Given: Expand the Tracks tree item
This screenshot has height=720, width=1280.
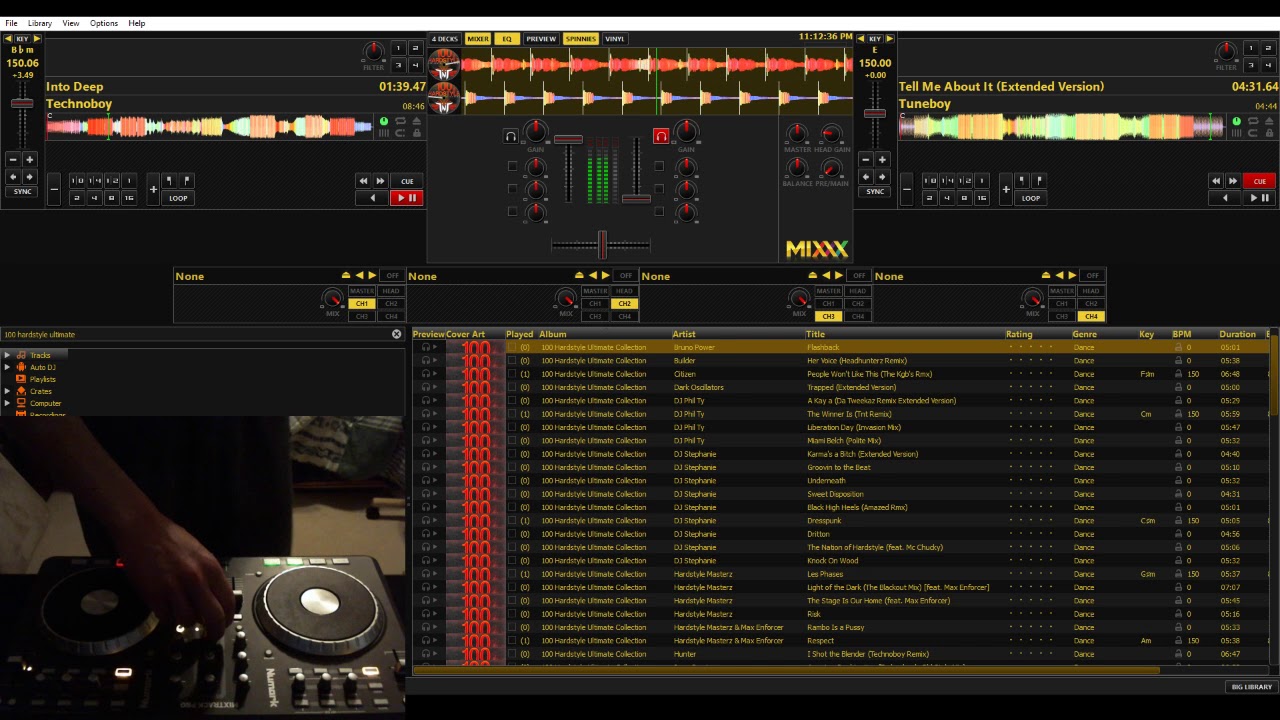Looking at the screenshot, I should tap(8, 355).
